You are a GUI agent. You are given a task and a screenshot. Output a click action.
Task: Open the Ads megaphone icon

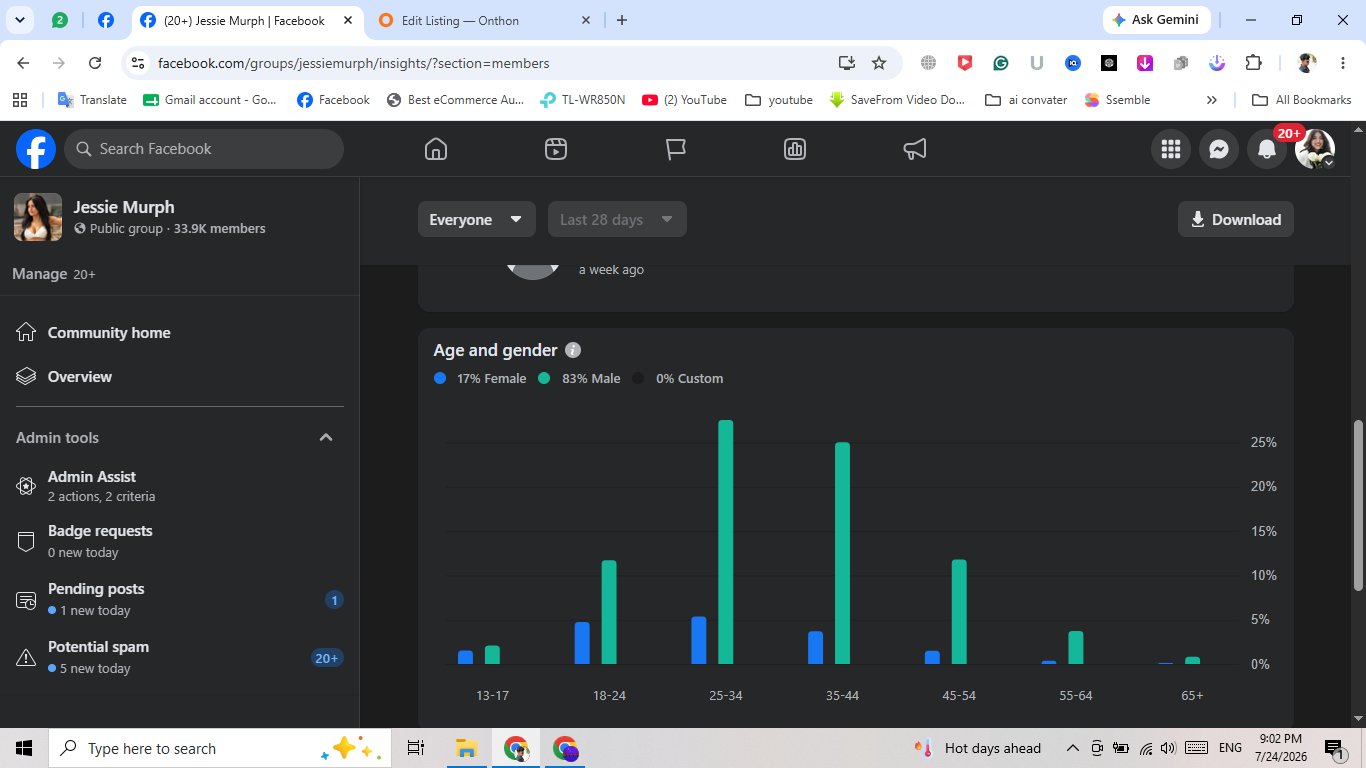click(915, 149)
